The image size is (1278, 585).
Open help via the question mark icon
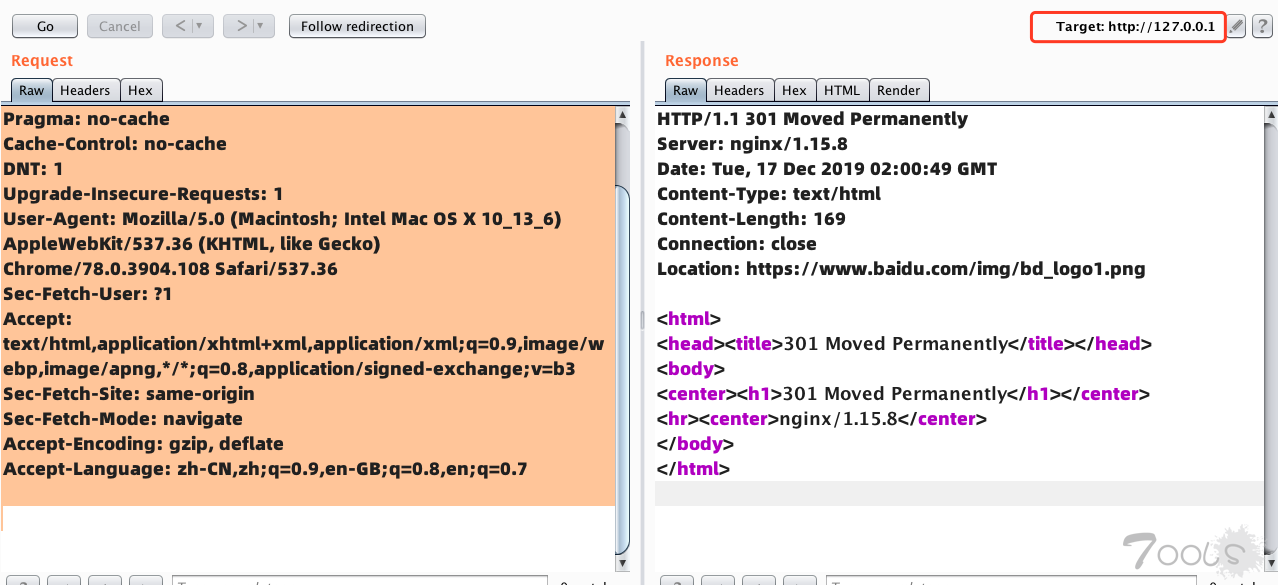(1262, 27)
